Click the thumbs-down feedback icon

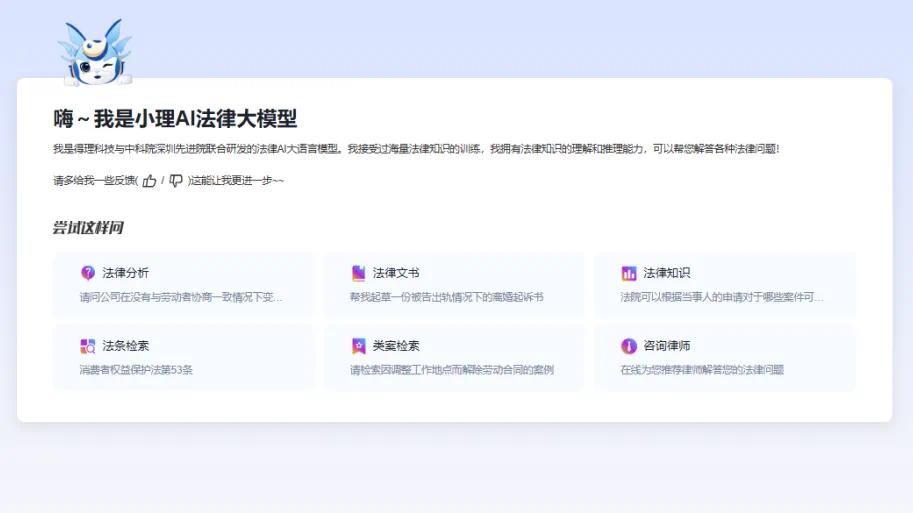click(176, 181)
